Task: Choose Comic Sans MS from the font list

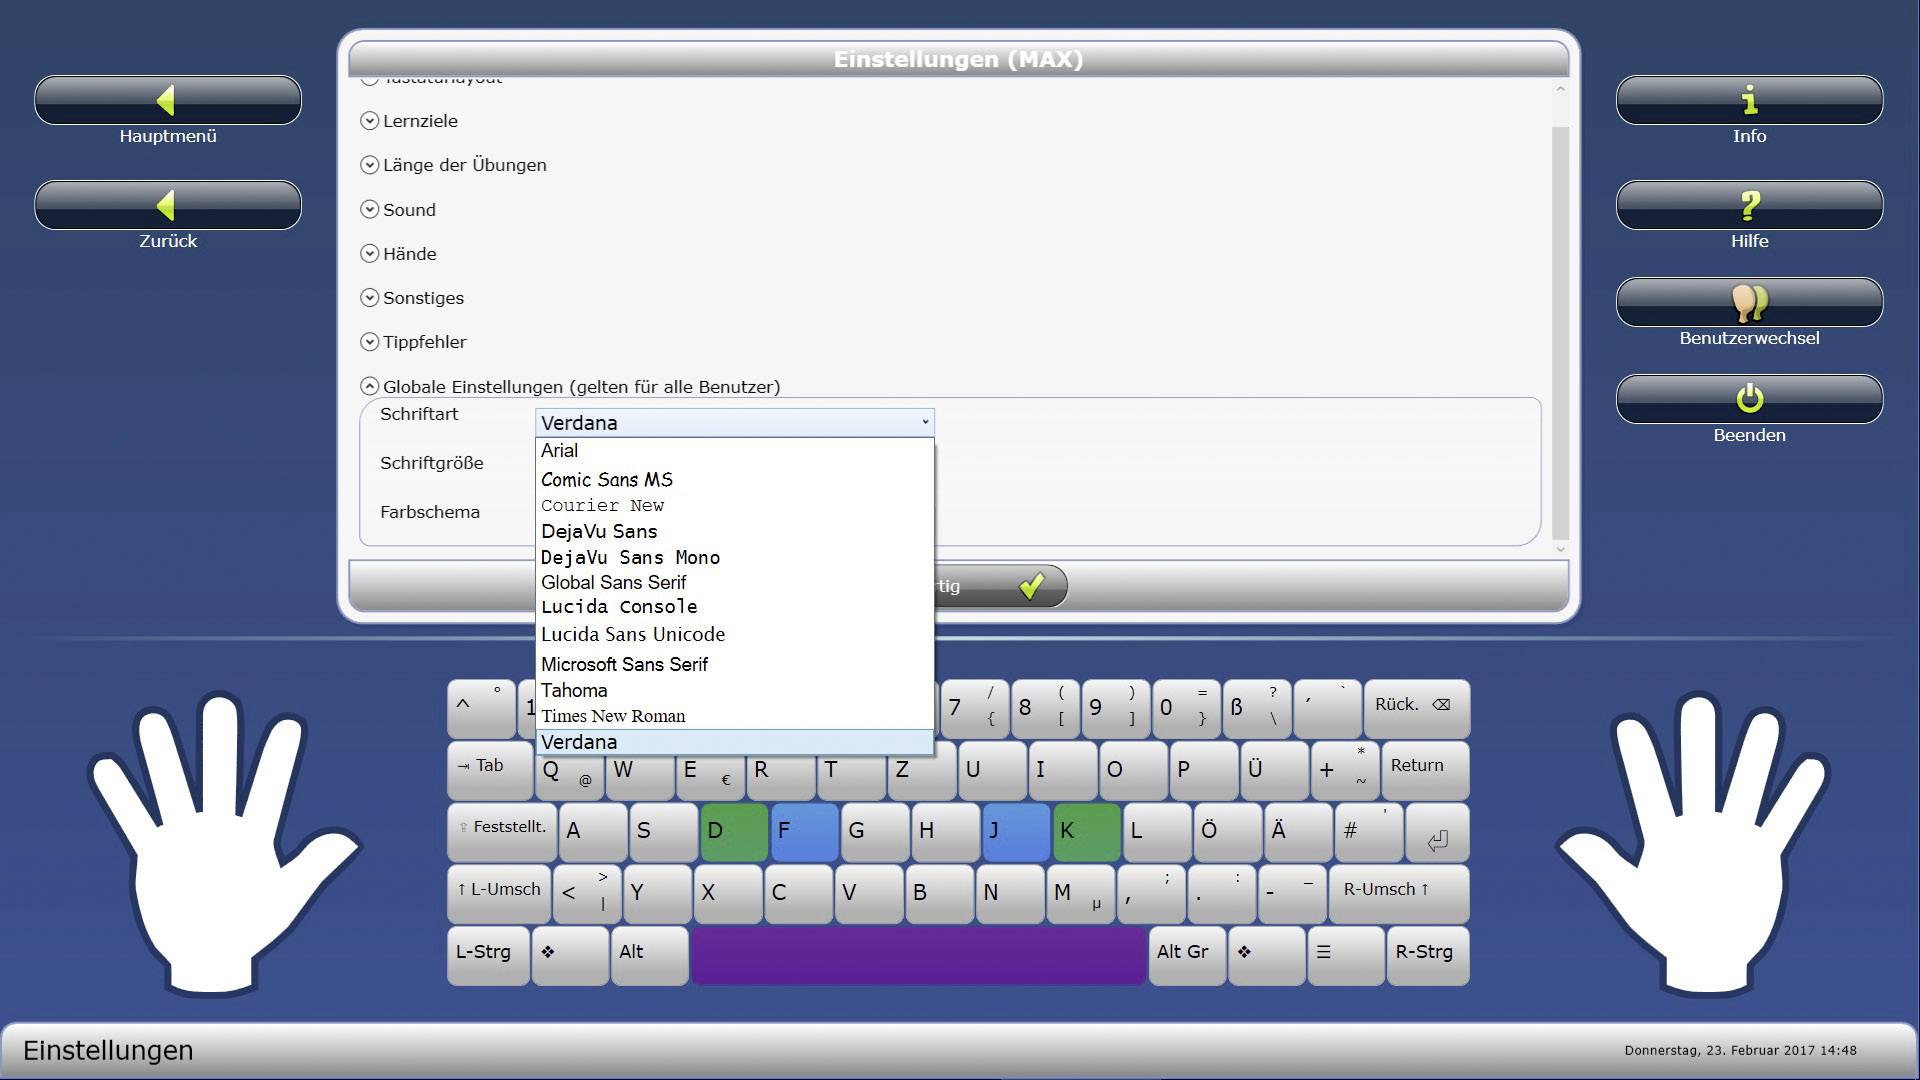Action: tap(735, 479)
